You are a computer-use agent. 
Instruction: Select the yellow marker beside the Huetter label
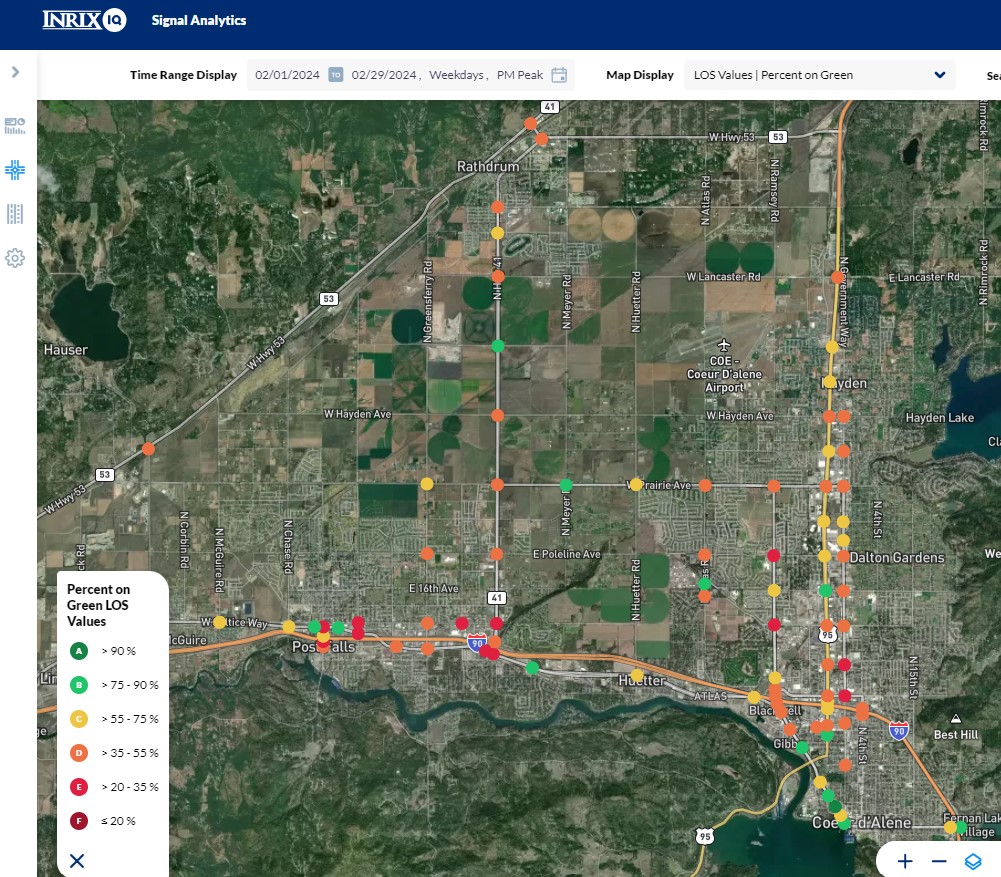(x=636, y=675)
